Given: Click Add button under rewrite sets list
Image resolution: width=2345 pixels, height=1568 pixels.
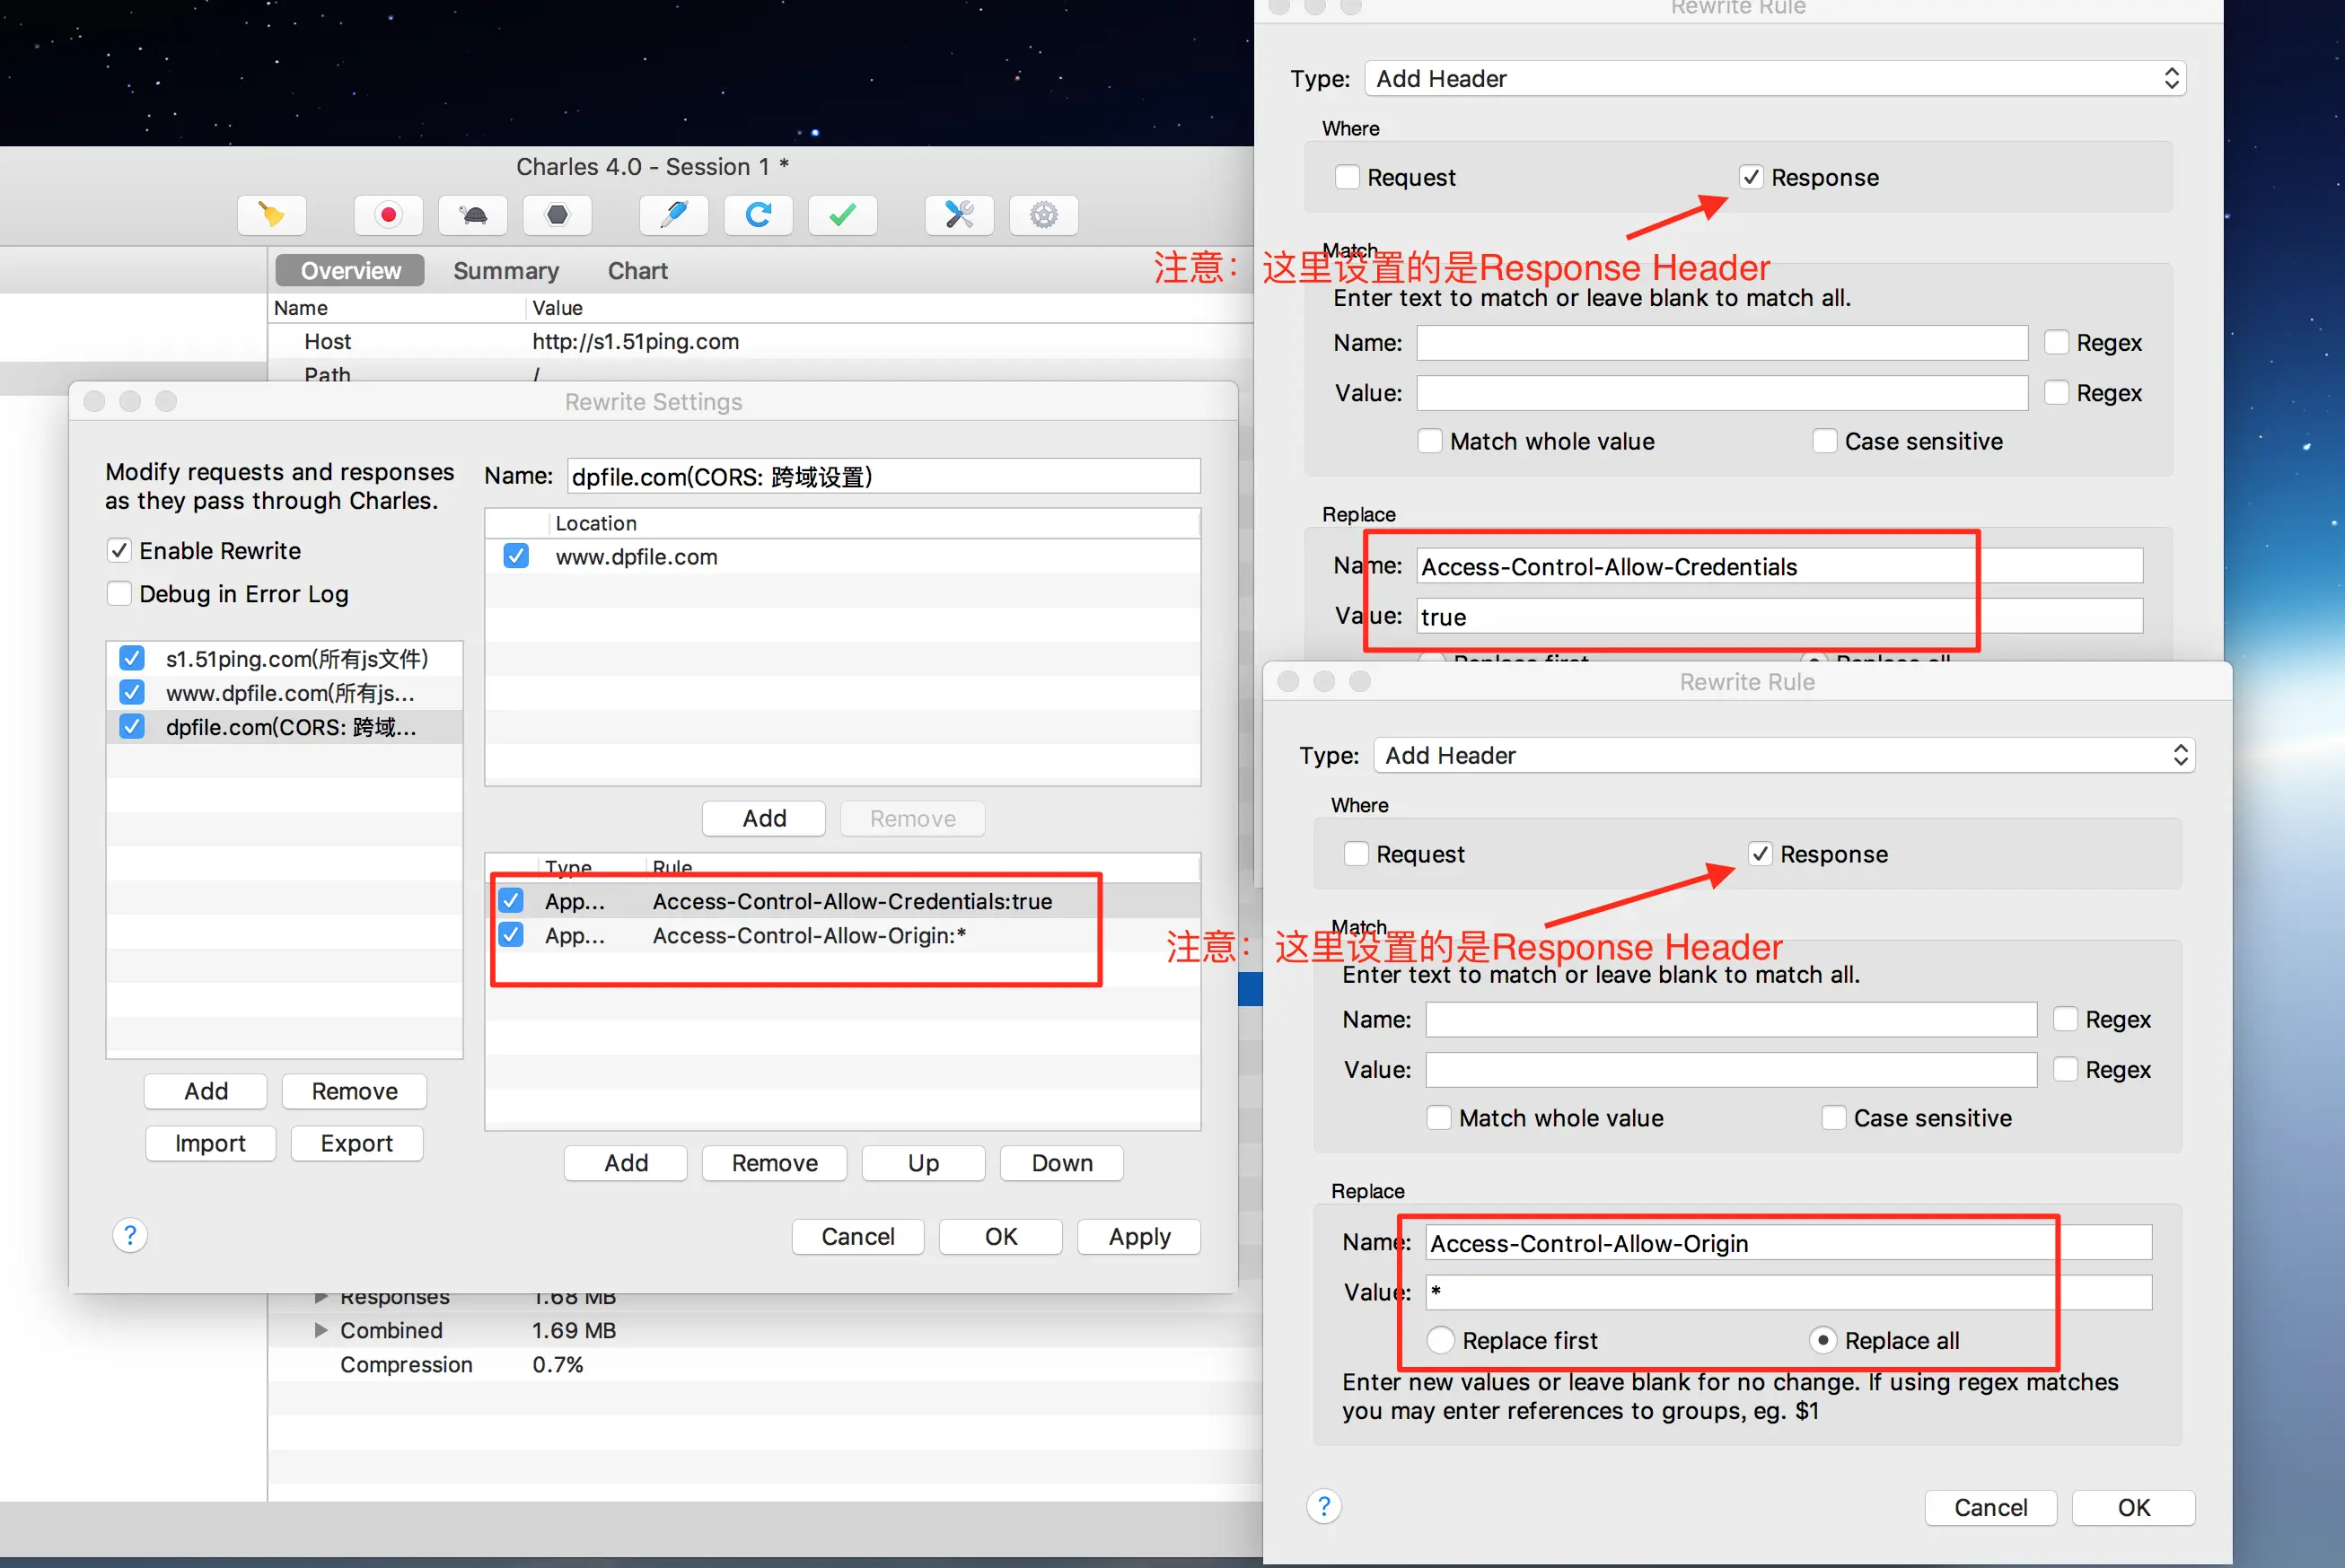Looking at the screenshot, I should [206, 1091].
